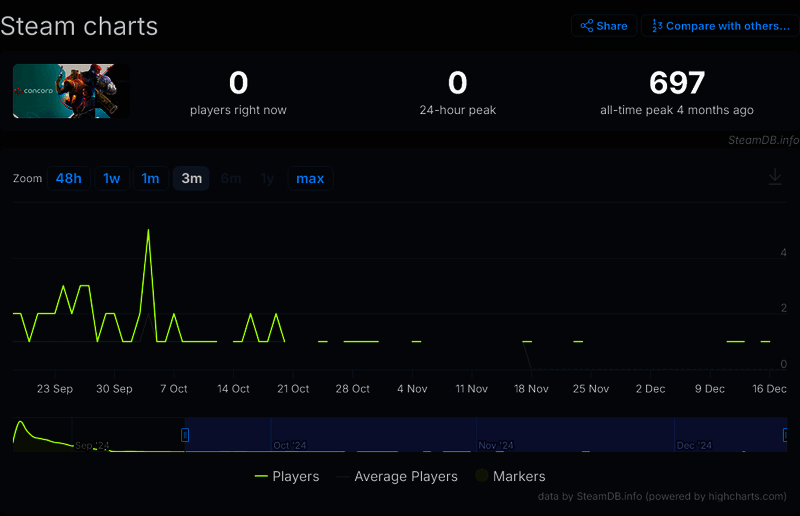Toggle the Players series in legend

[x=296, y=476]
